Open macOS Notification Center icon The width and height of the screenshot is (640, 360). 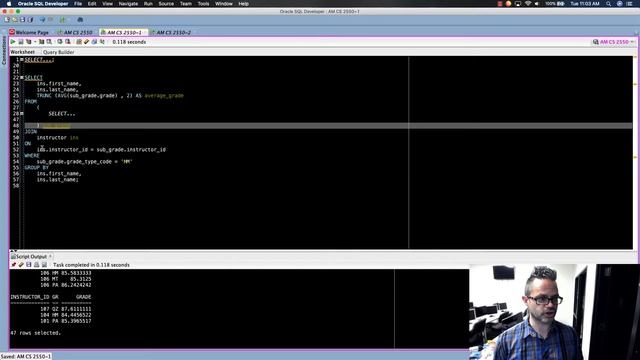[x=629, y=4]
